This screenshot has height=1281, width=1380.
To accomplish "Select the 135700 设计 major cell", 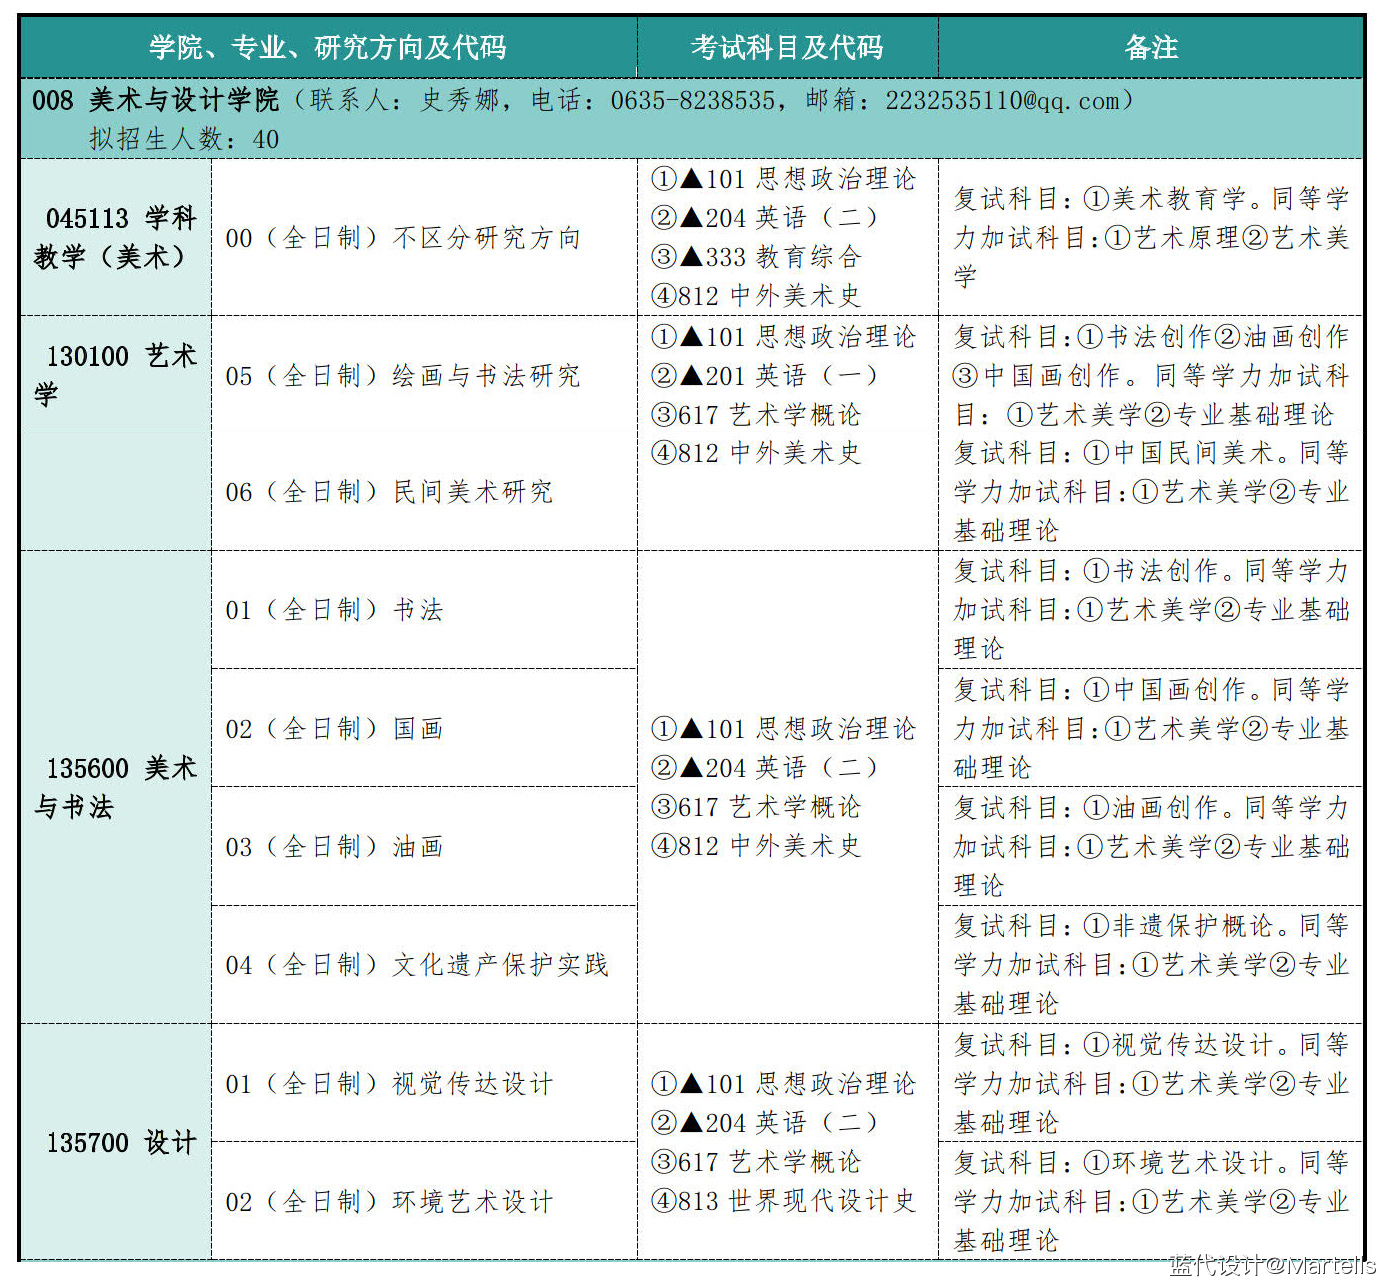I will pyautogui.click(x=121, y=1142).
